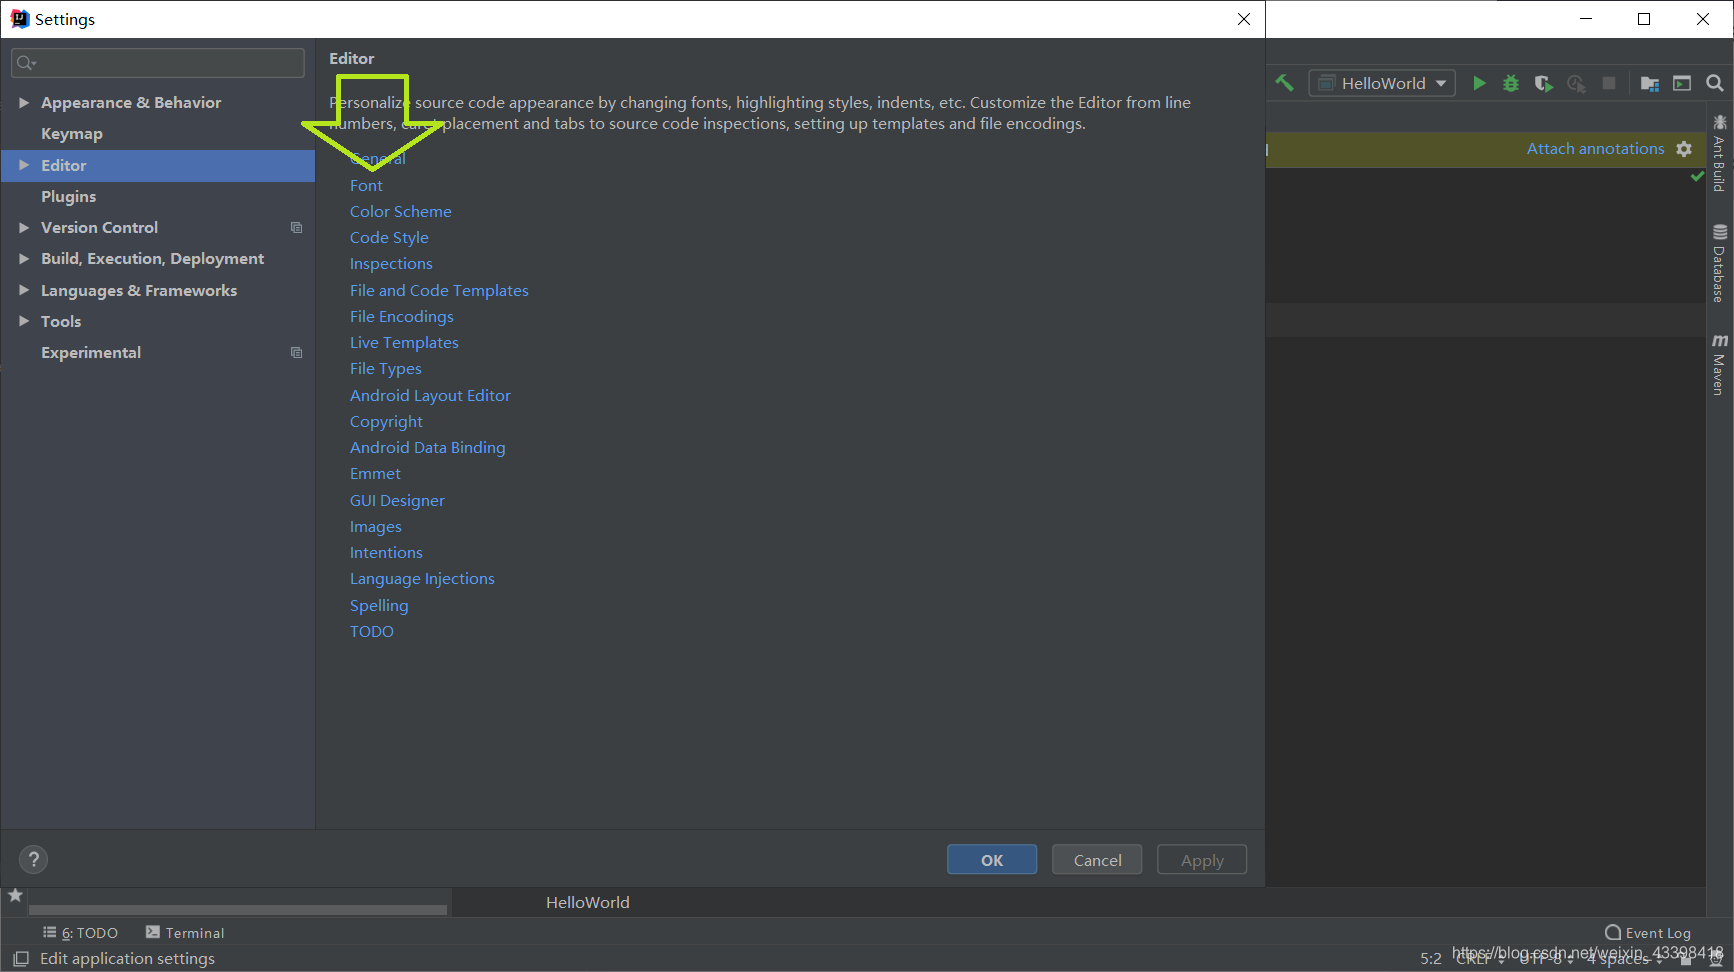1734x972 pixels.
Task: Open the Live Templates link
Action: (x=404, y=343)
